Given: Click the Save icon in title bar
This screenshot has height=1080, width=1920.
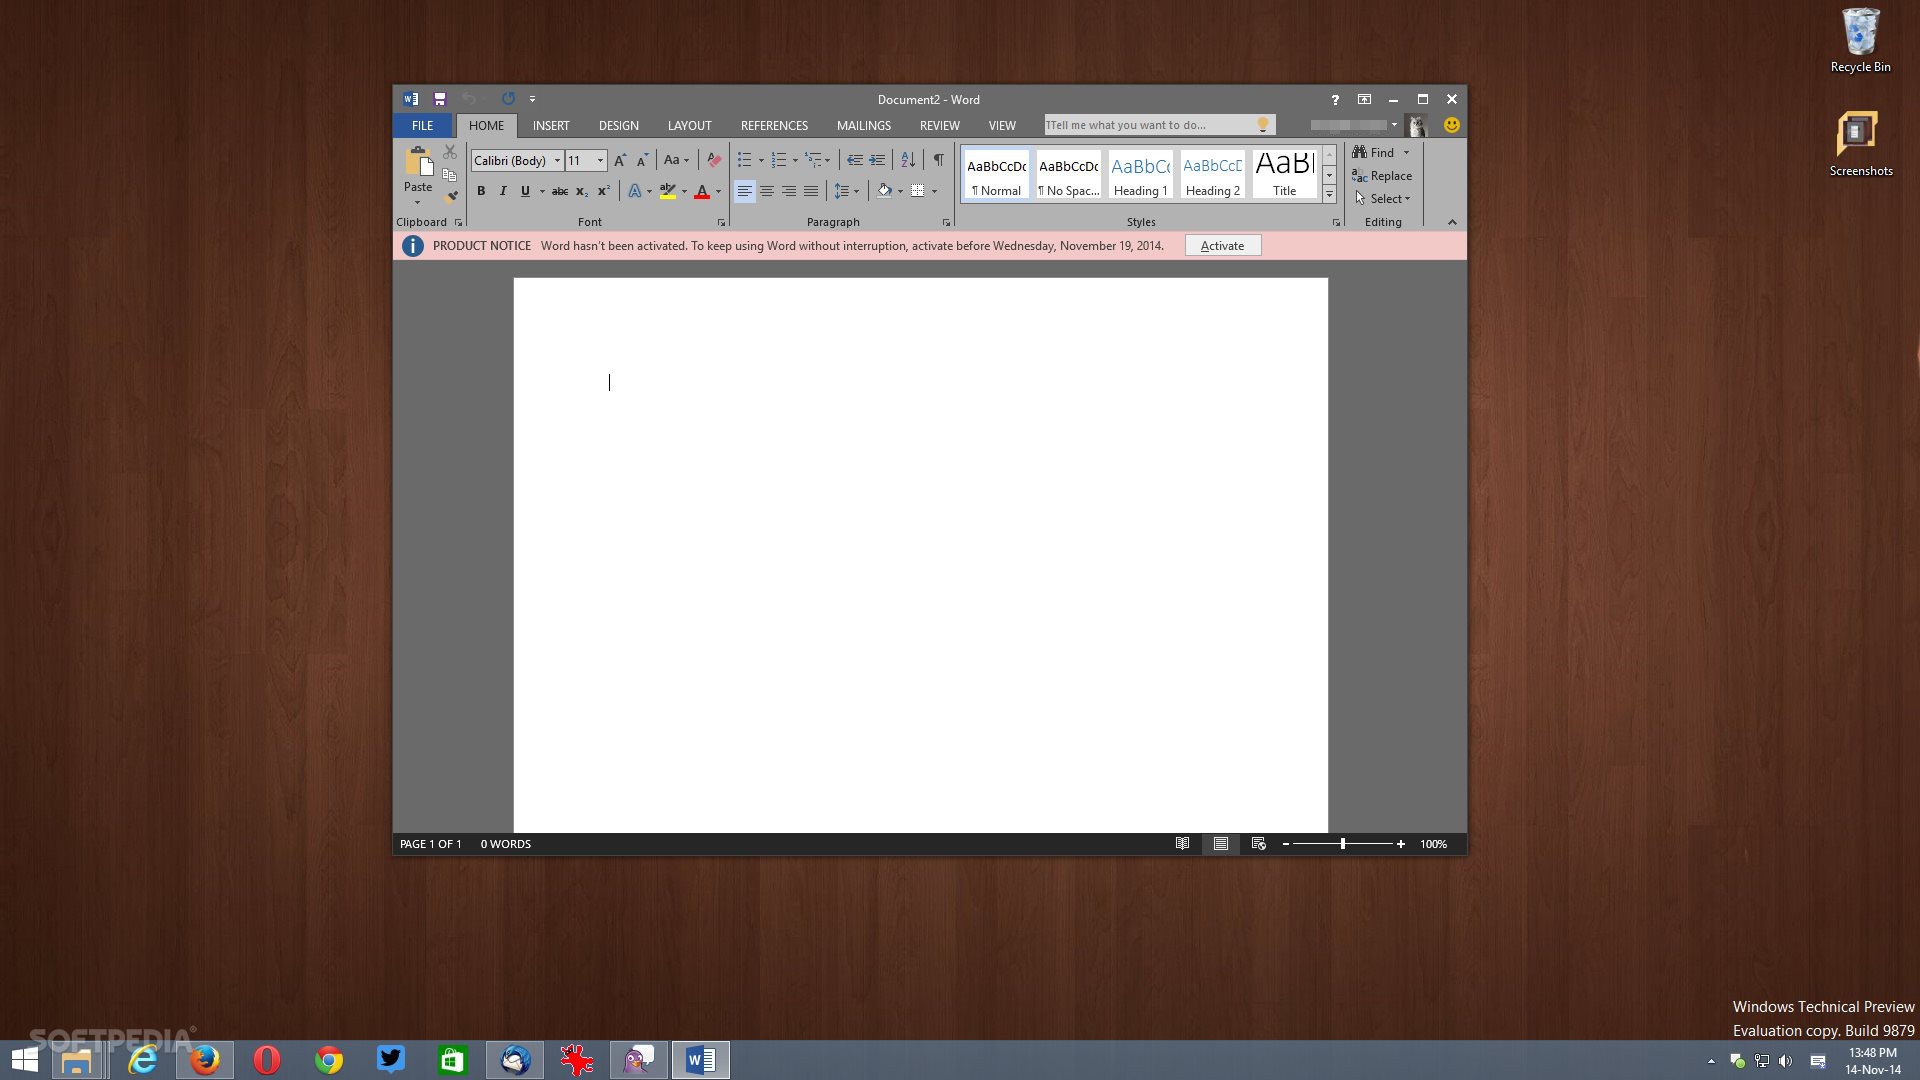Looking at the screenshot, I should click(439, 99).
